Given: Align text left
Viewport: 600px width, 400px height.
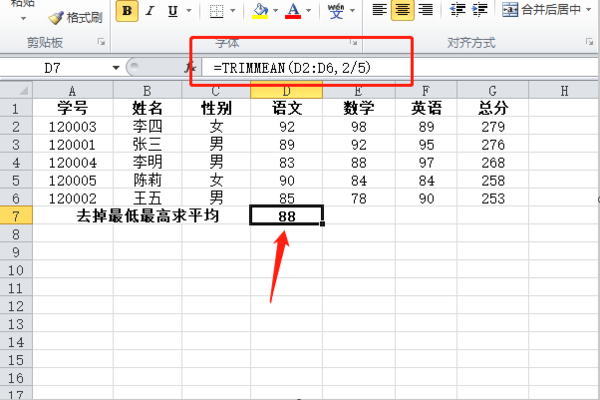Looking at the screenshot, I should pos(379,10).
